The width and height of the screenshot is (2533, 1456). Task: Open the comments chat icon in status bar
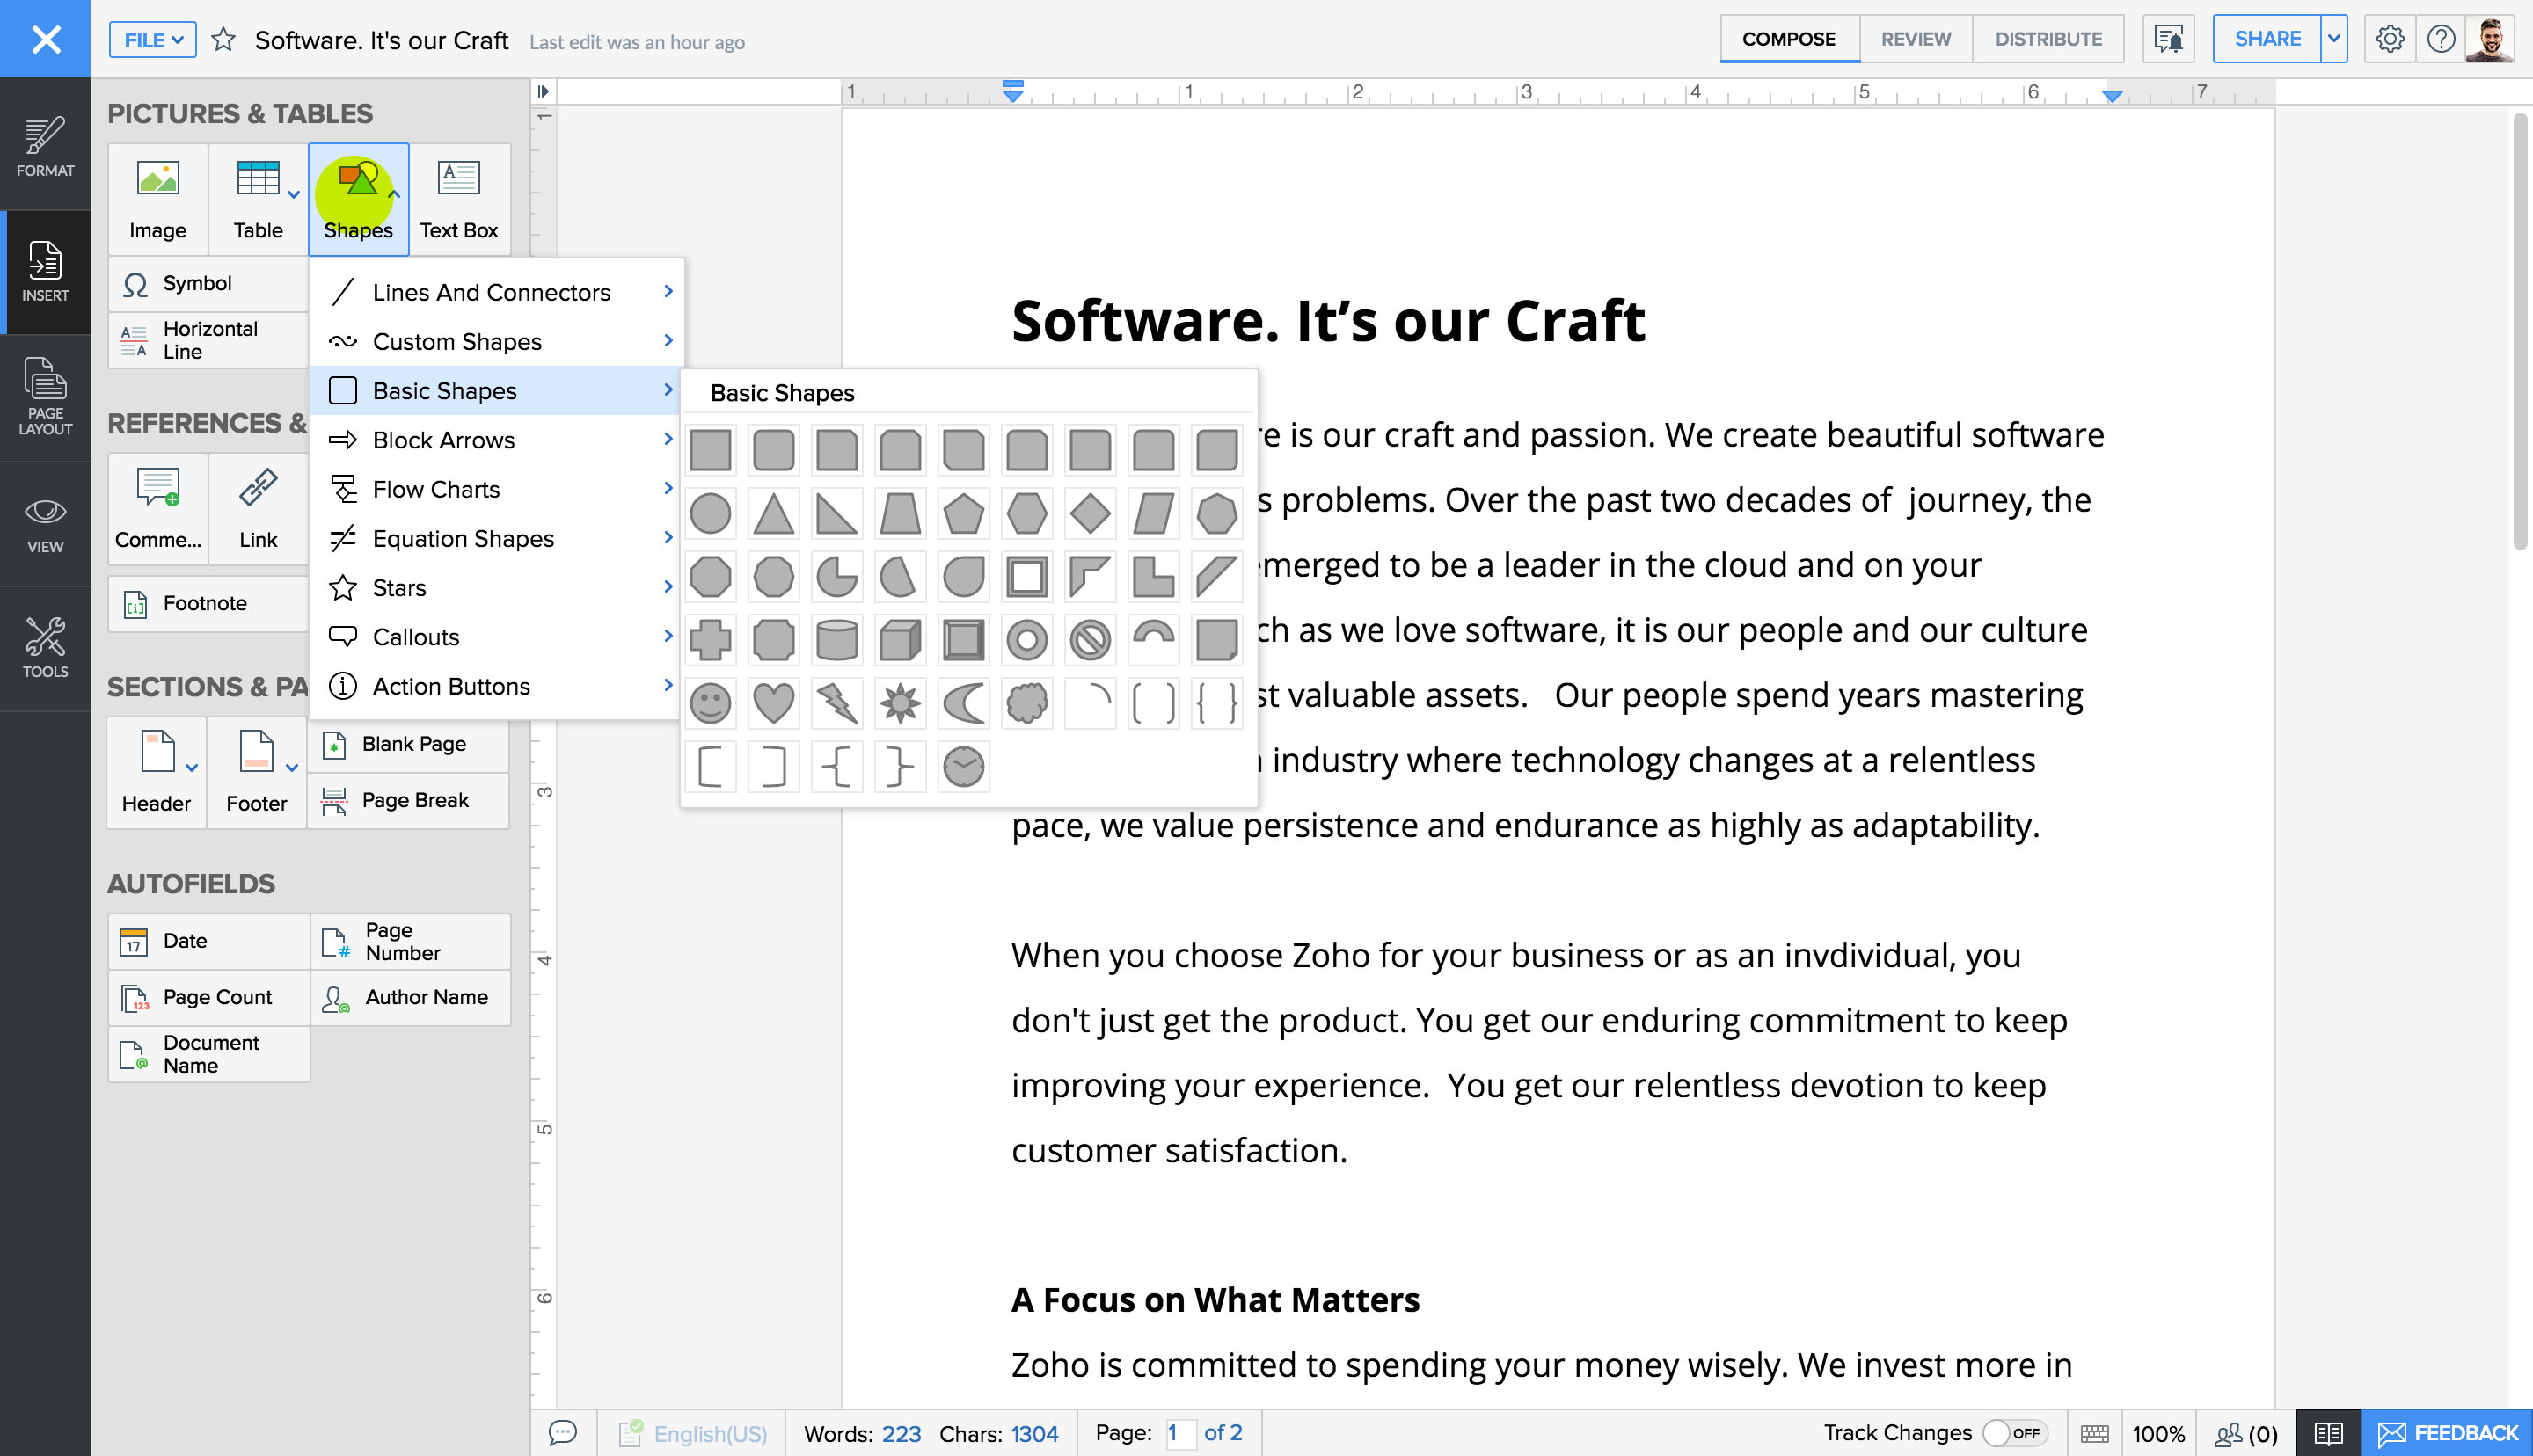tap(563, 1433)
